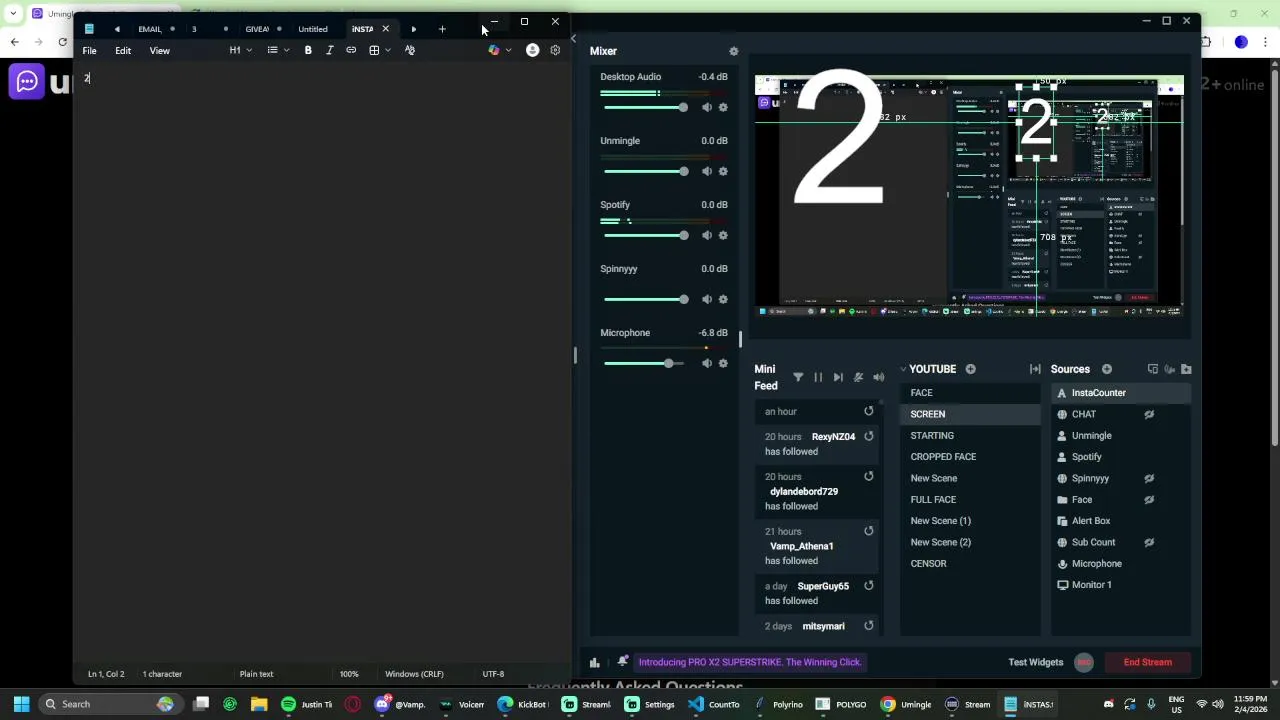Add a new Notepad tab
This screenshot has width=1280, height=720.
(x=442, y=29)
